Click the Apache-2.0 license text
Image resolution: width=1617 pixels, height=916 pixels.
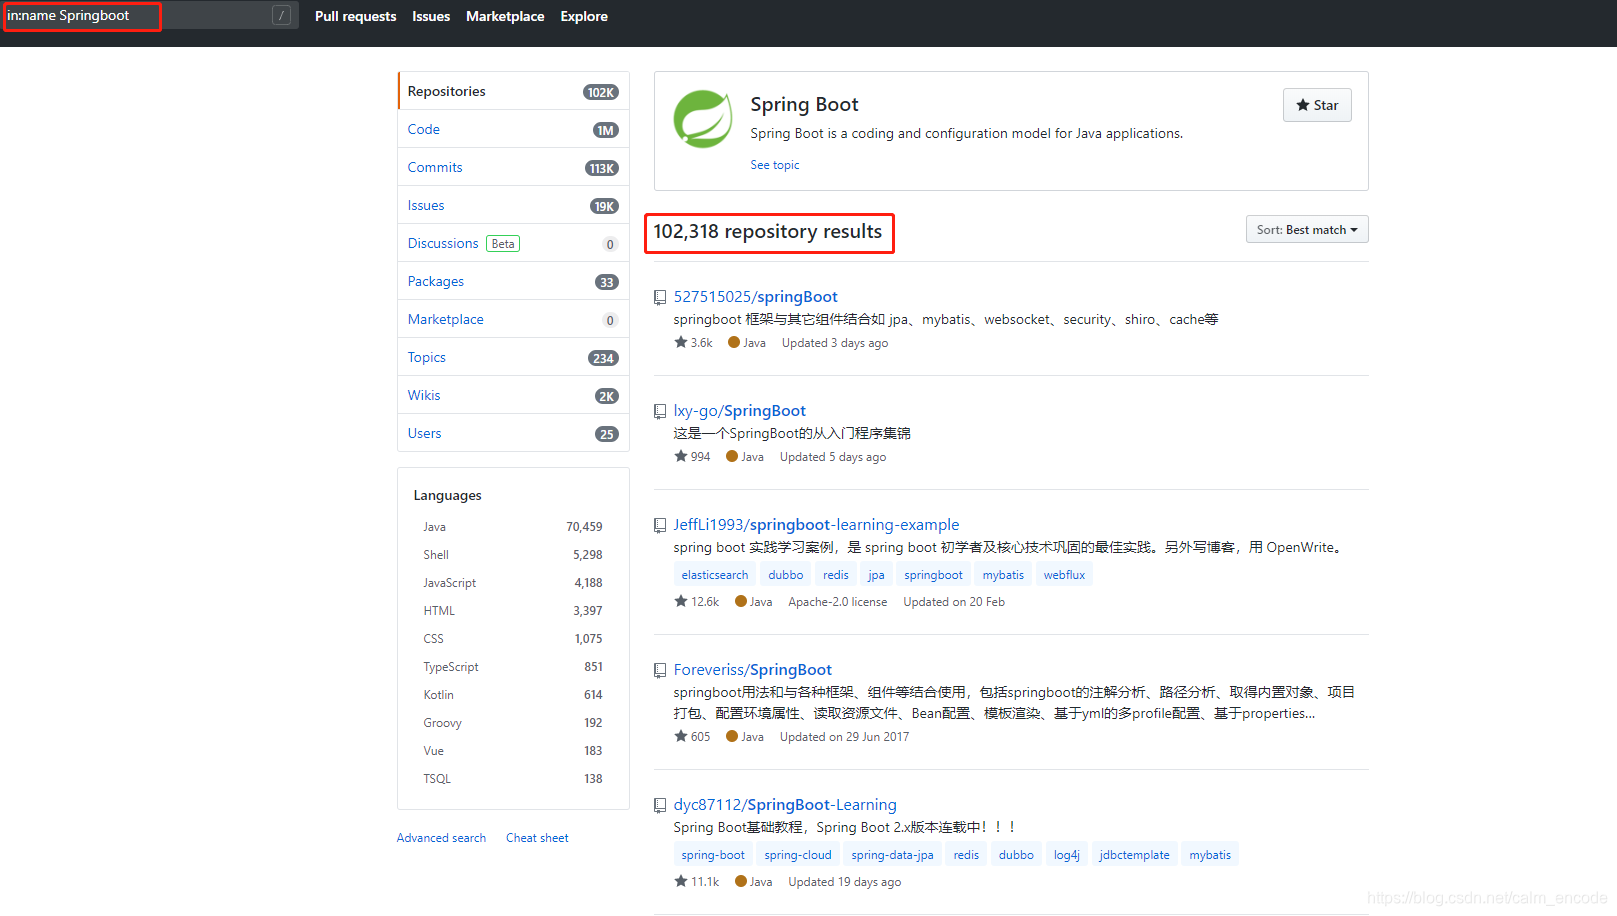click(837, 602)
